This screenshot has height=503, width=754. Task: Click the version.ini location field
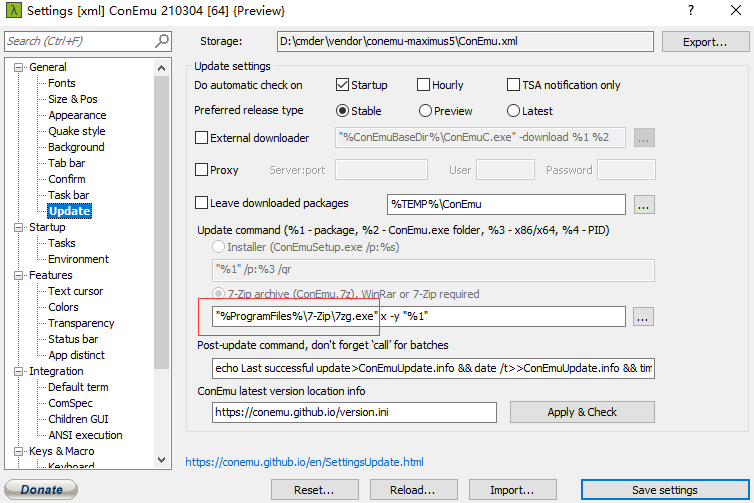tap(354, 412)
